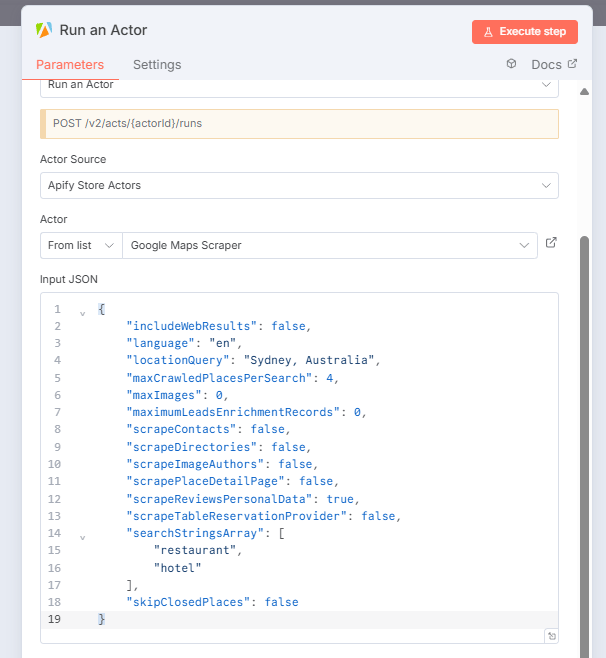Switch to the Parameters tab
The image size is (606, 658).
point(70,65)
